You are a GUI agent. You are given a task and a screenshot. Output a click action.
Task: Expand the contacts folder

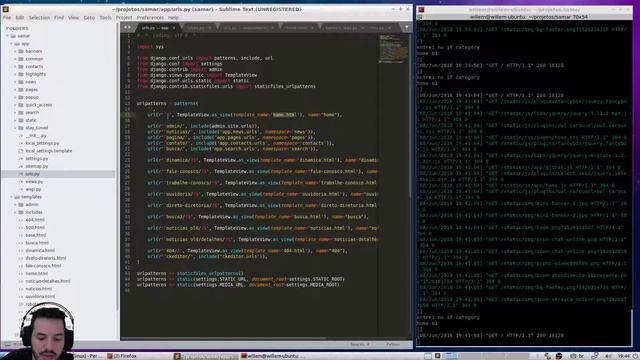pos(16,67)
